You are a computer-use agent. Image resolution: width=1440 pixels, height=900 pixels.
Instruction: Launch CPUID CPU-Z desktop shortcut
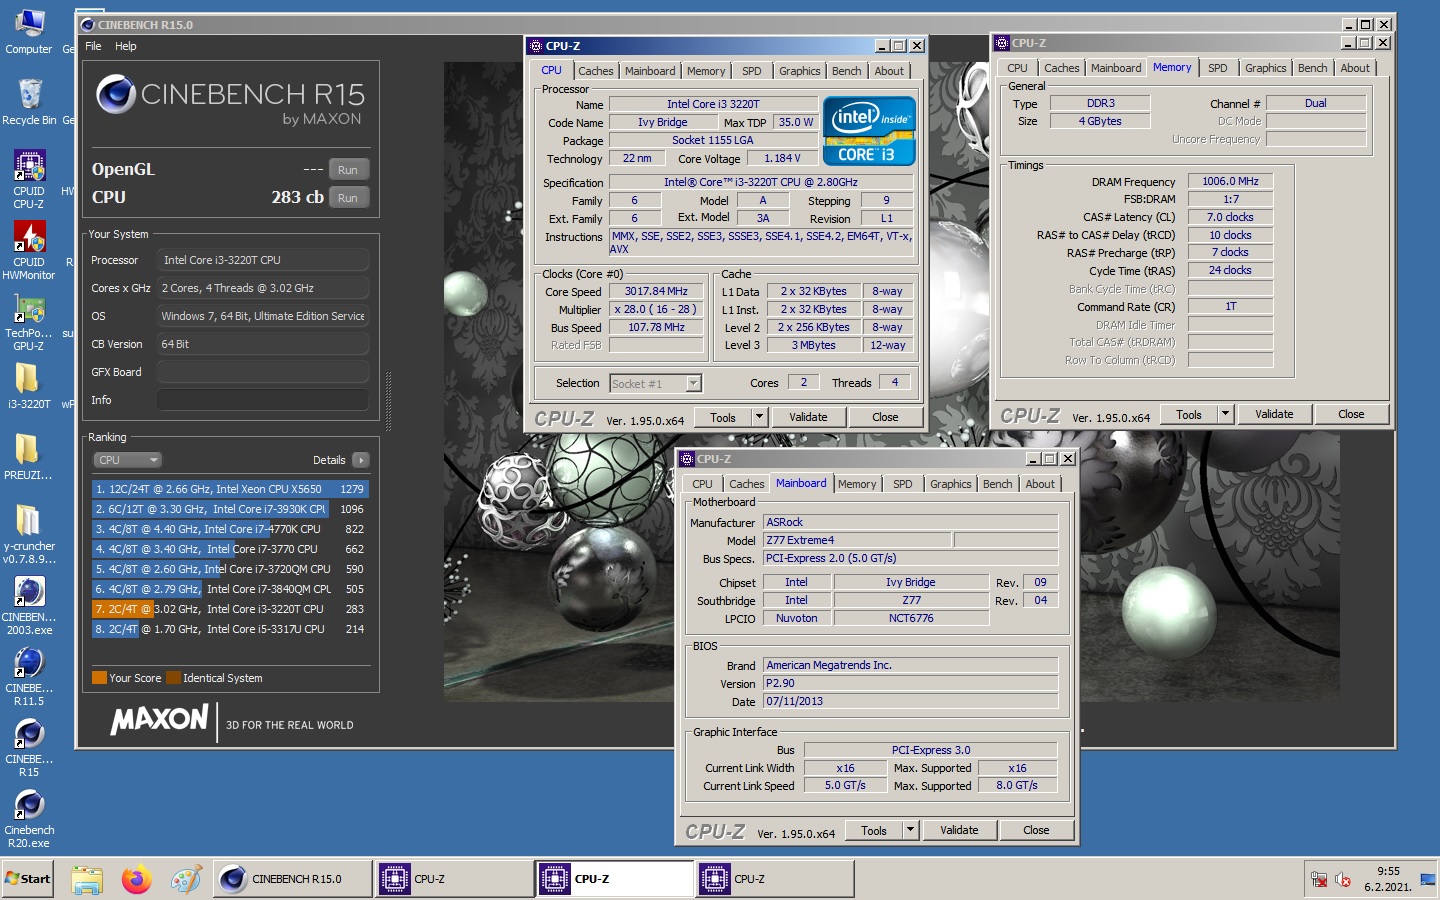(29, 179)
